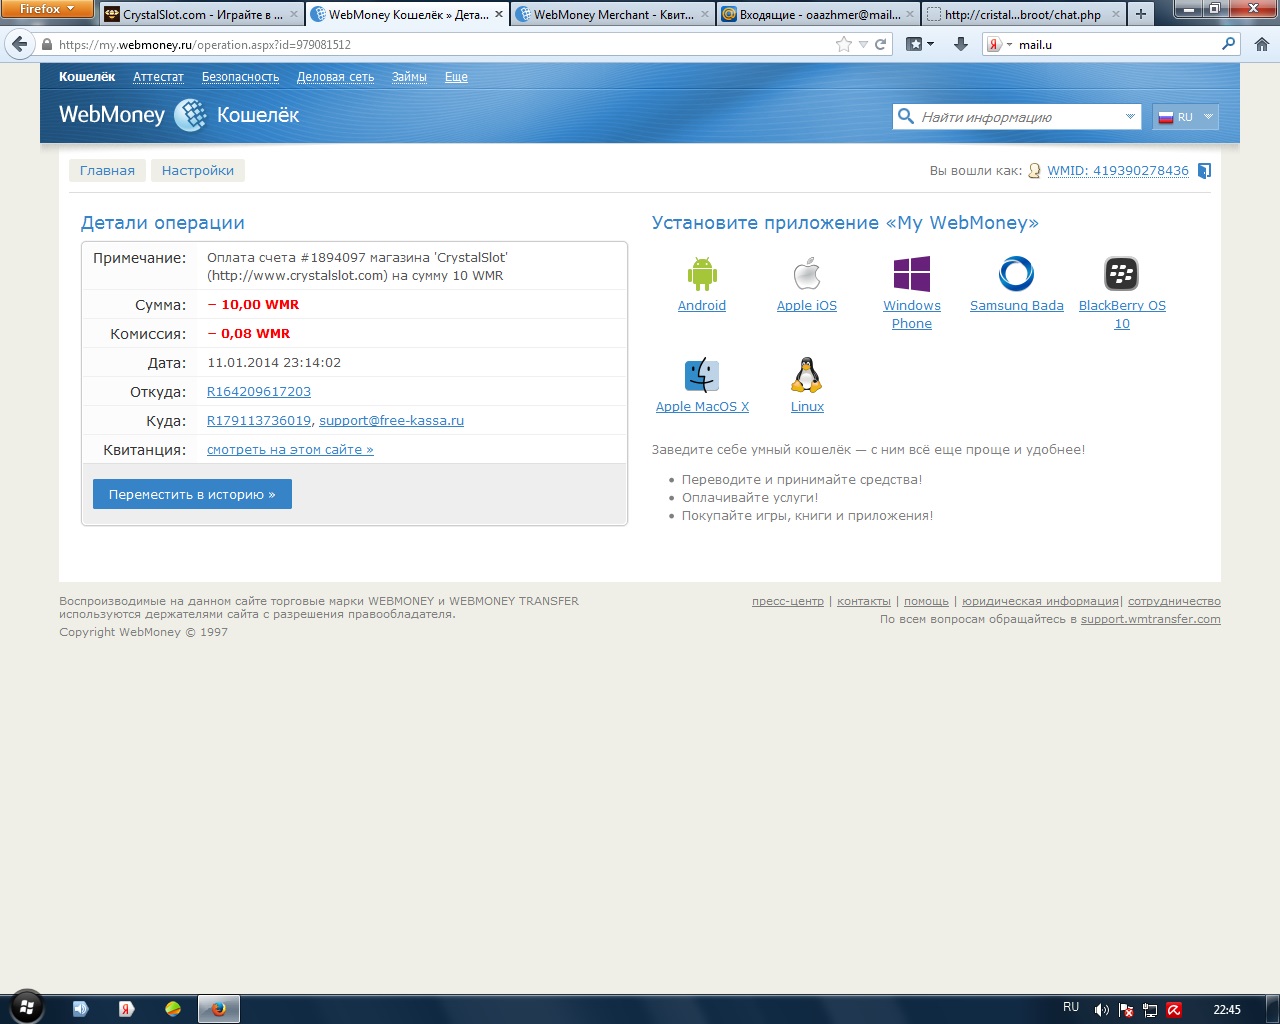The image size is (1280, 1024).
Task: Open the Firefox menu dropdown
Action: [x=47, y=9]
